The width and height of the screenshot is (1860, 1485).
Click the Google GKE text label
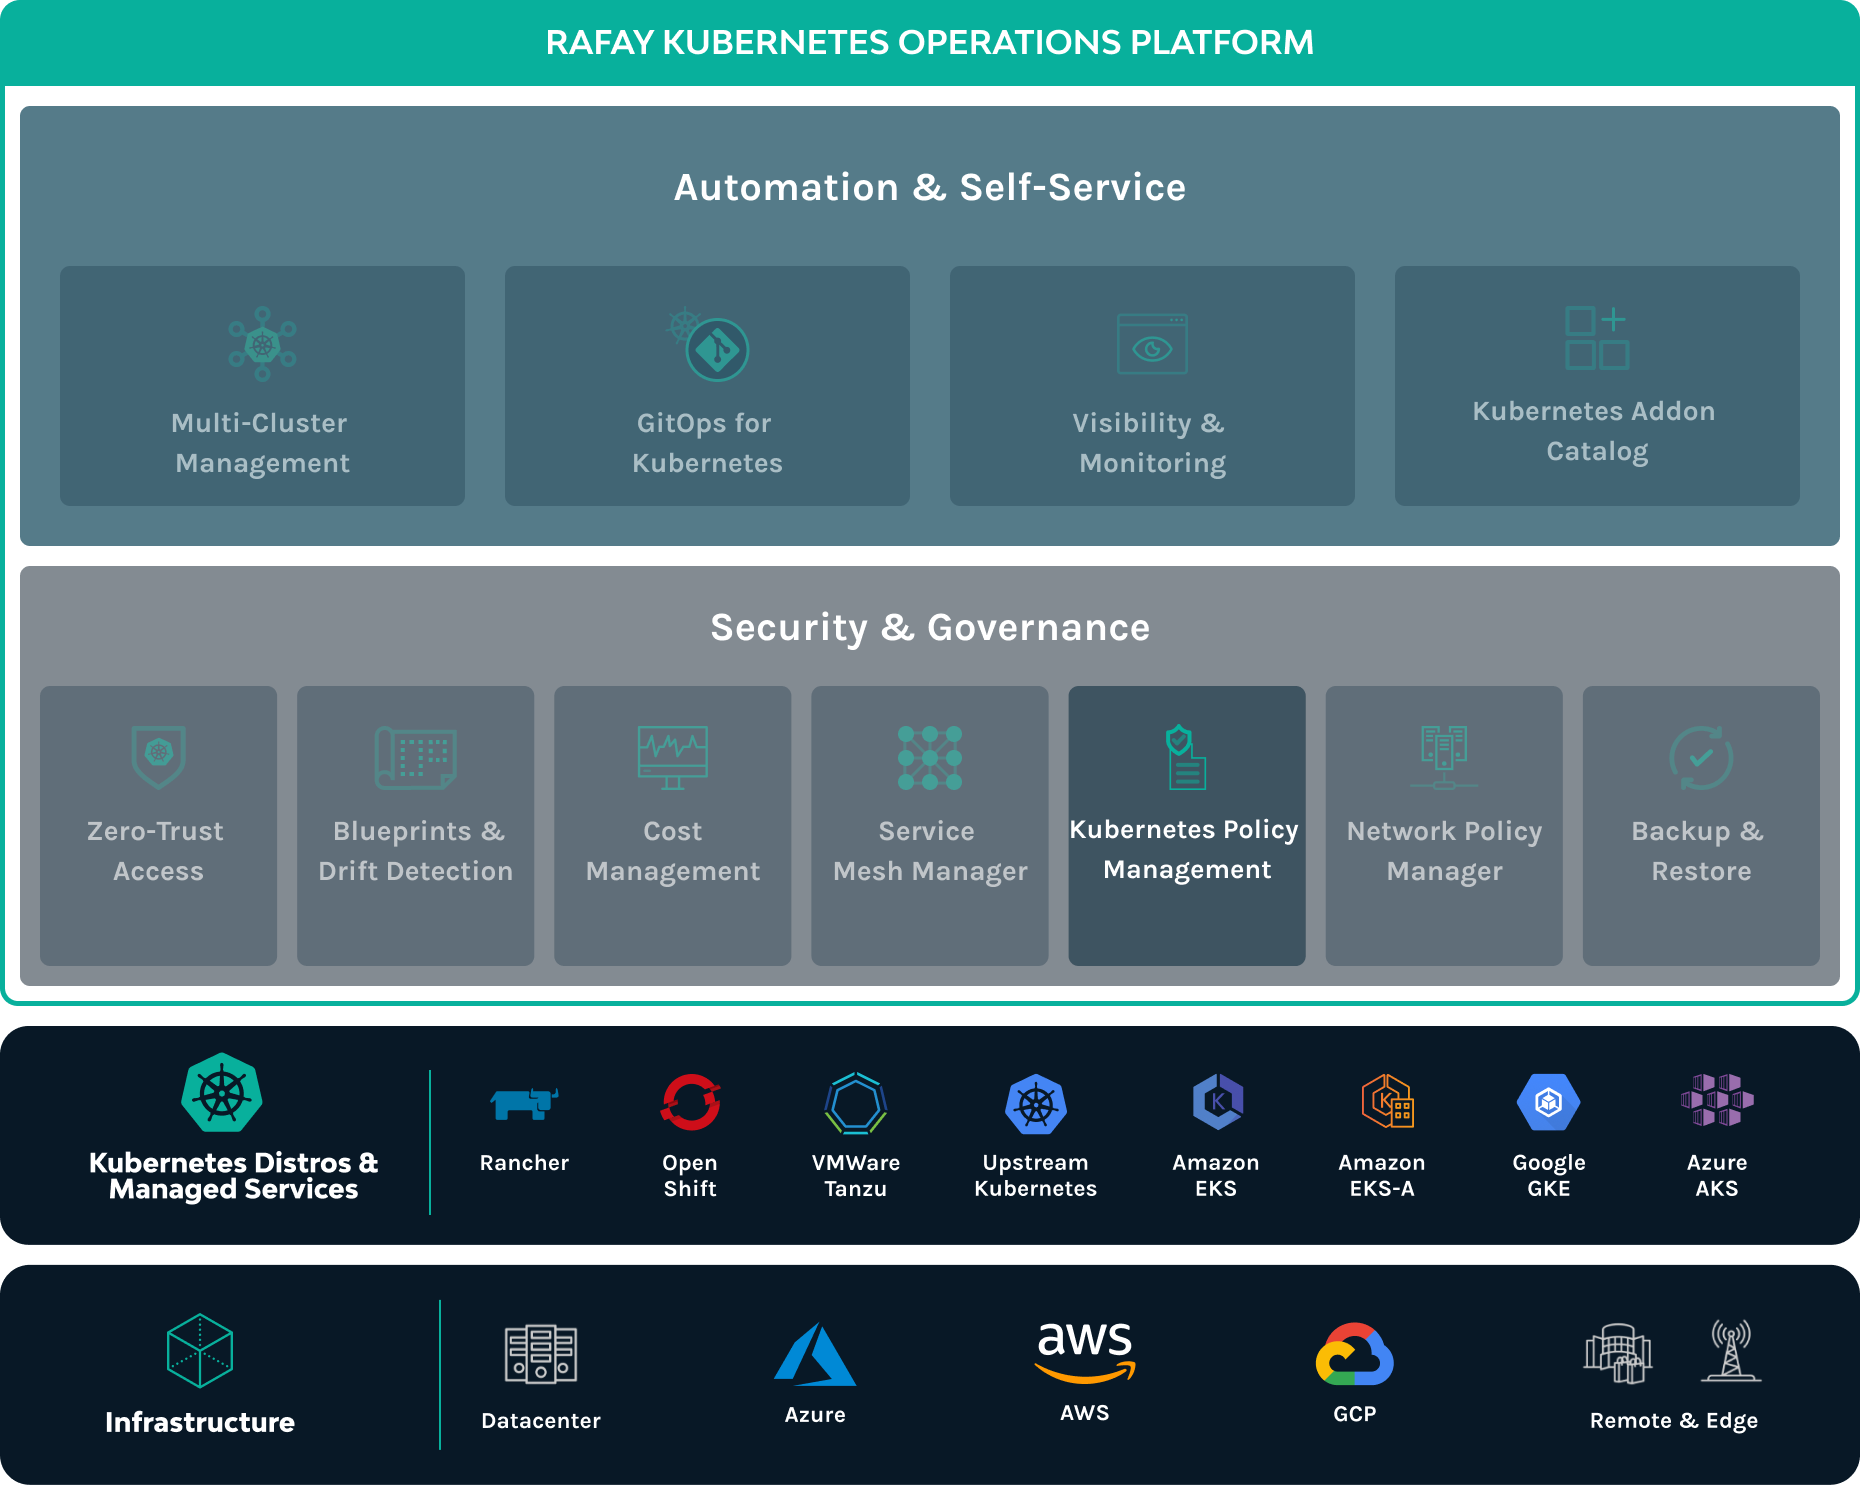(x=1549, y=1175)
